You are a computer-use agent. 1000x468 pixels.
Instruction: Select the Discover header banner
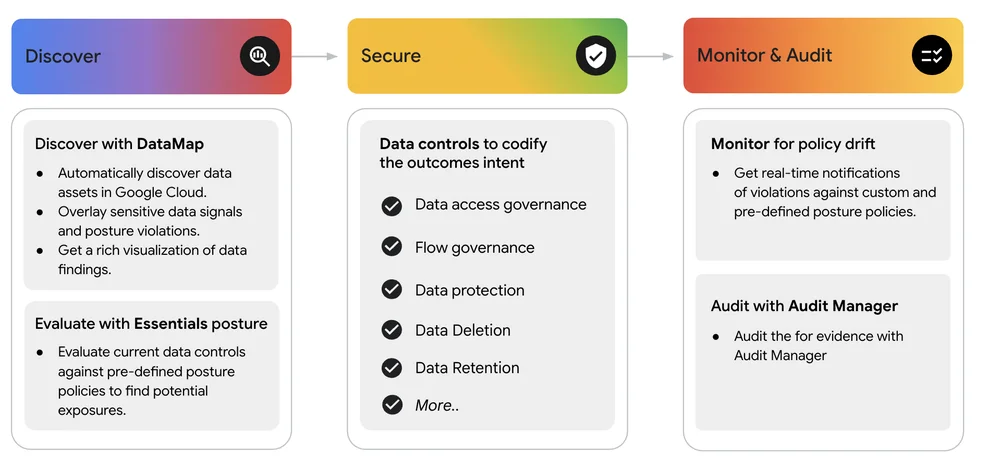[x=151, y=56]
